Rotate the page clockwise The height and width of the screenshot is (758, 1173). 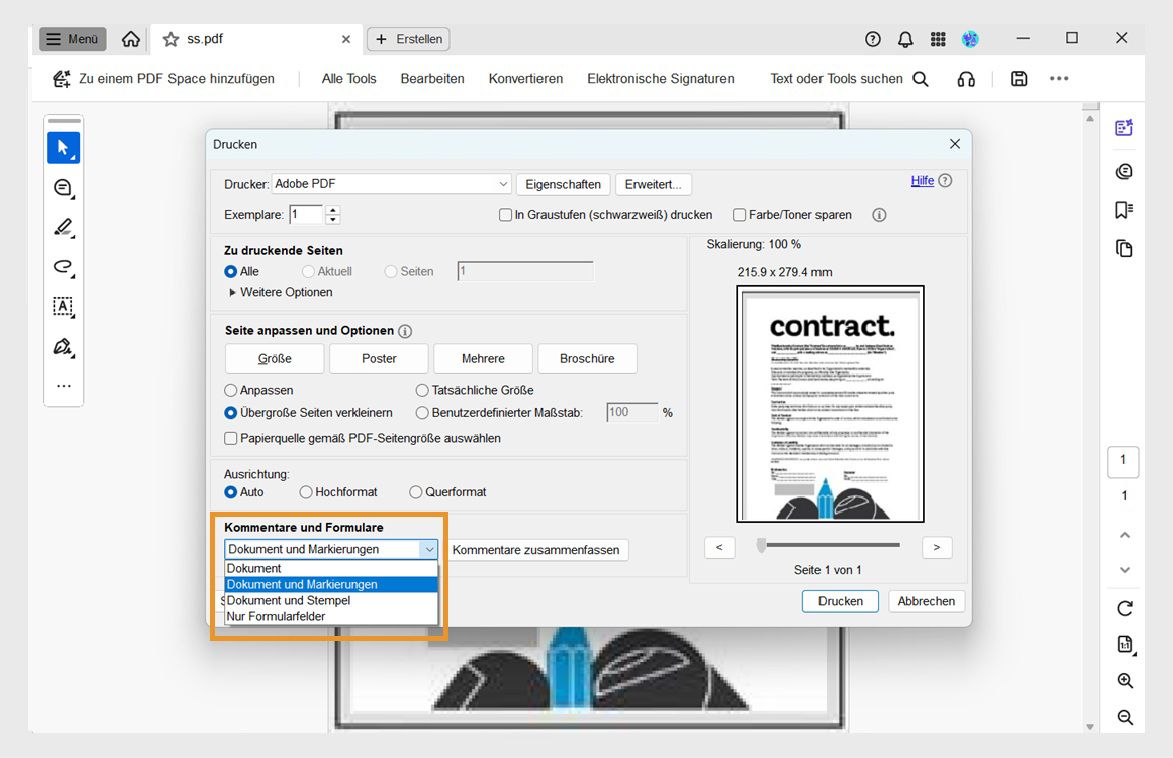coord(1124,607)
